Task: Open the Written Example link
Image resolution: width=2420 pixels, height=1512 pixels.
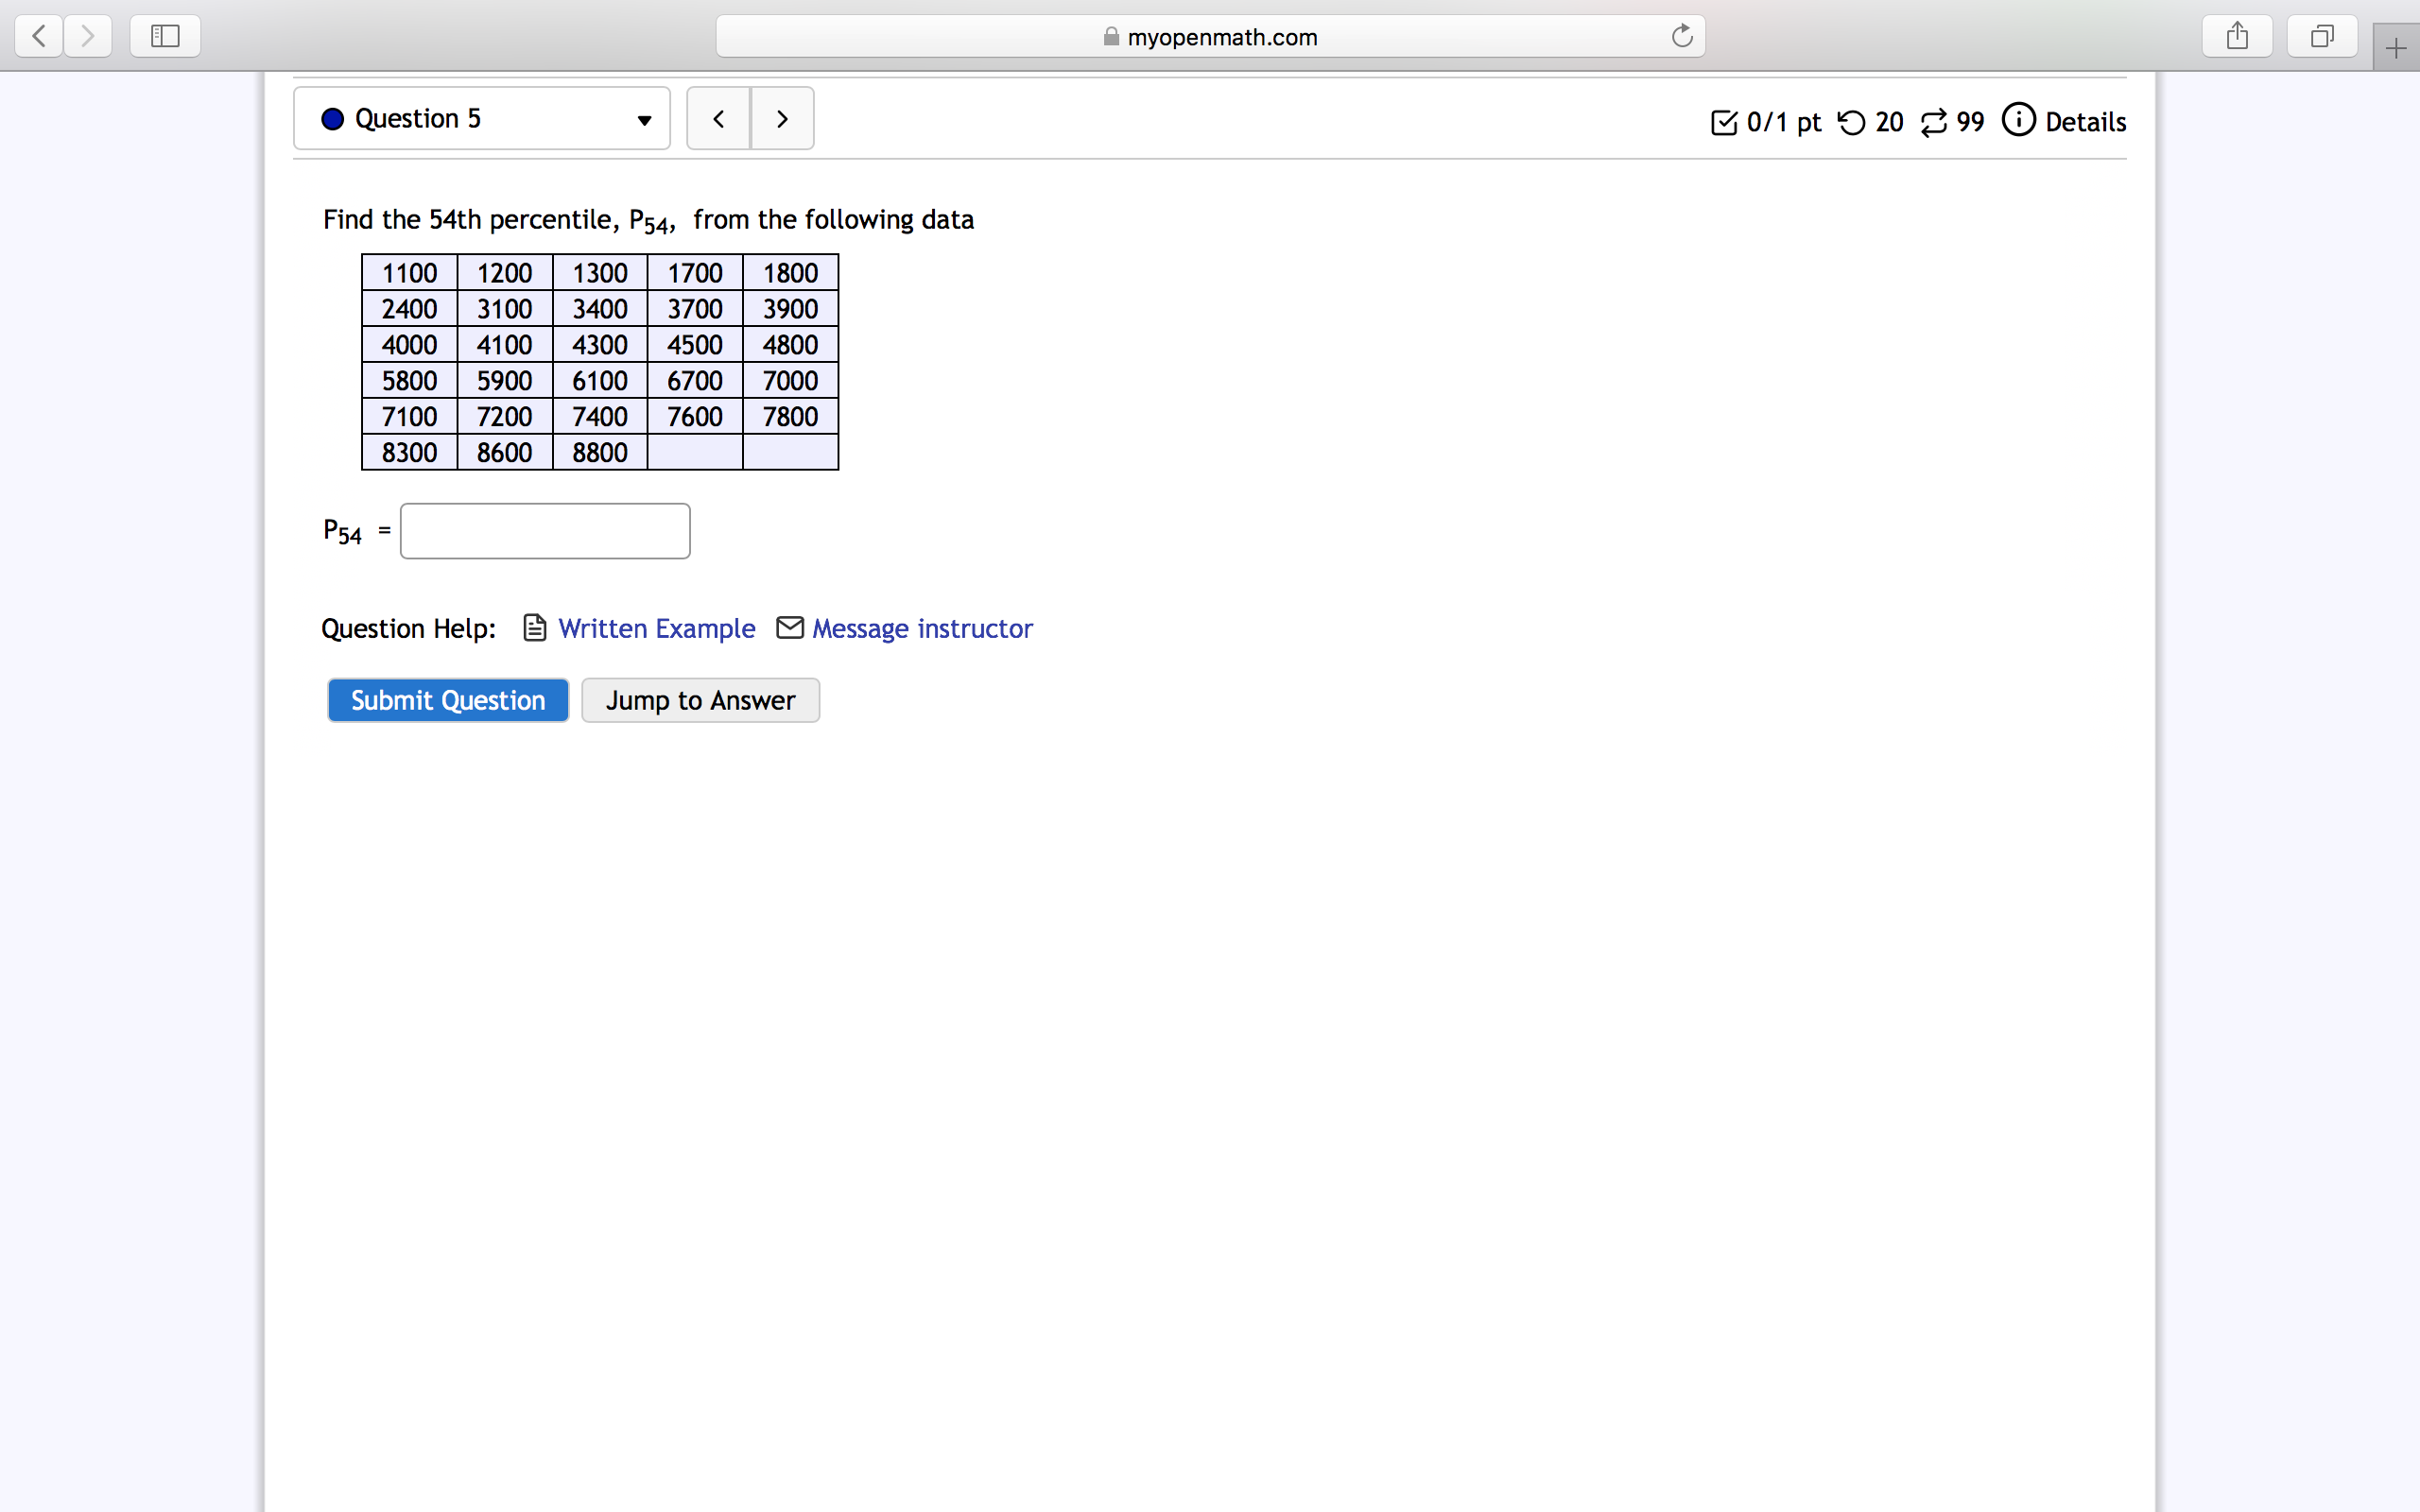Action: pos(658,628)
